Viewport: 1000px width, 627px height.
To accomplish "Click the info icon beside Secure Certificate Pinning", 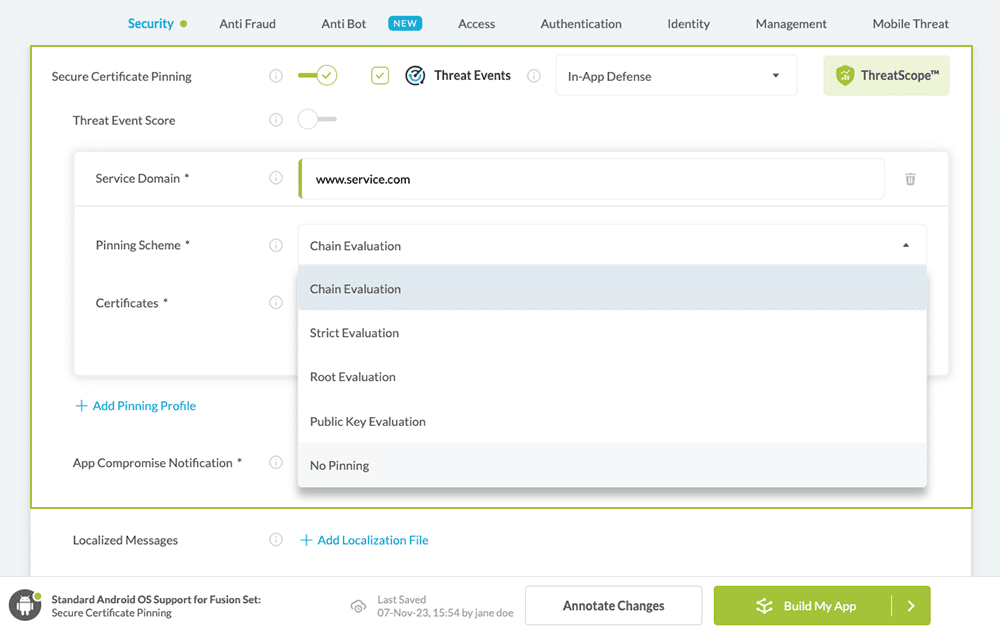I will (x=276, y=75).
